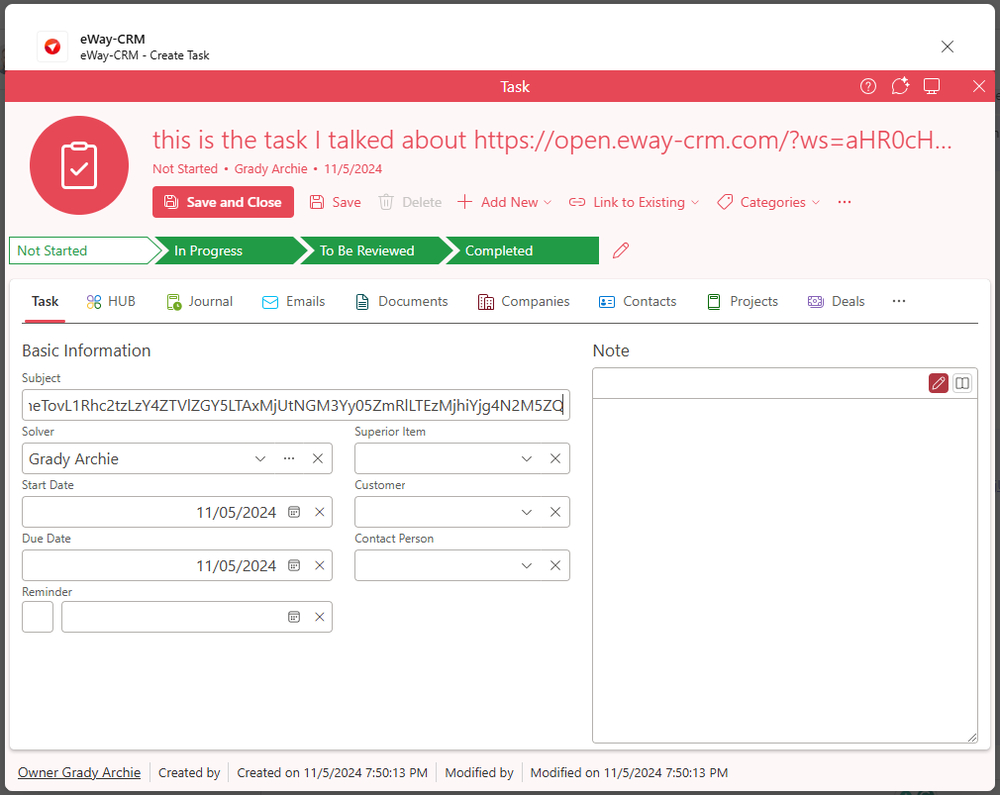Open the help icon in the red banner
The image size is (1000, 795).
click(x=867, y=86)
